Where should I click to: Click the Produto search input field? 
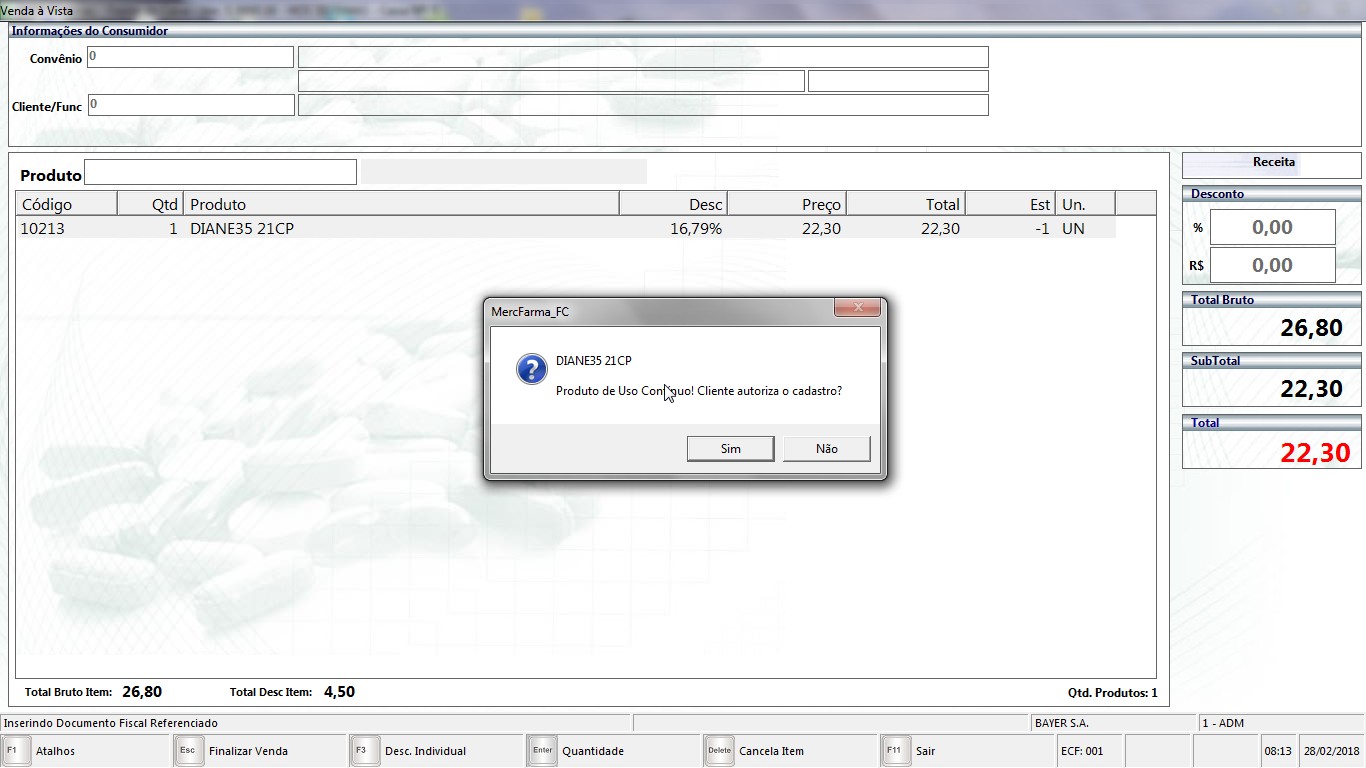coord(220,173)
